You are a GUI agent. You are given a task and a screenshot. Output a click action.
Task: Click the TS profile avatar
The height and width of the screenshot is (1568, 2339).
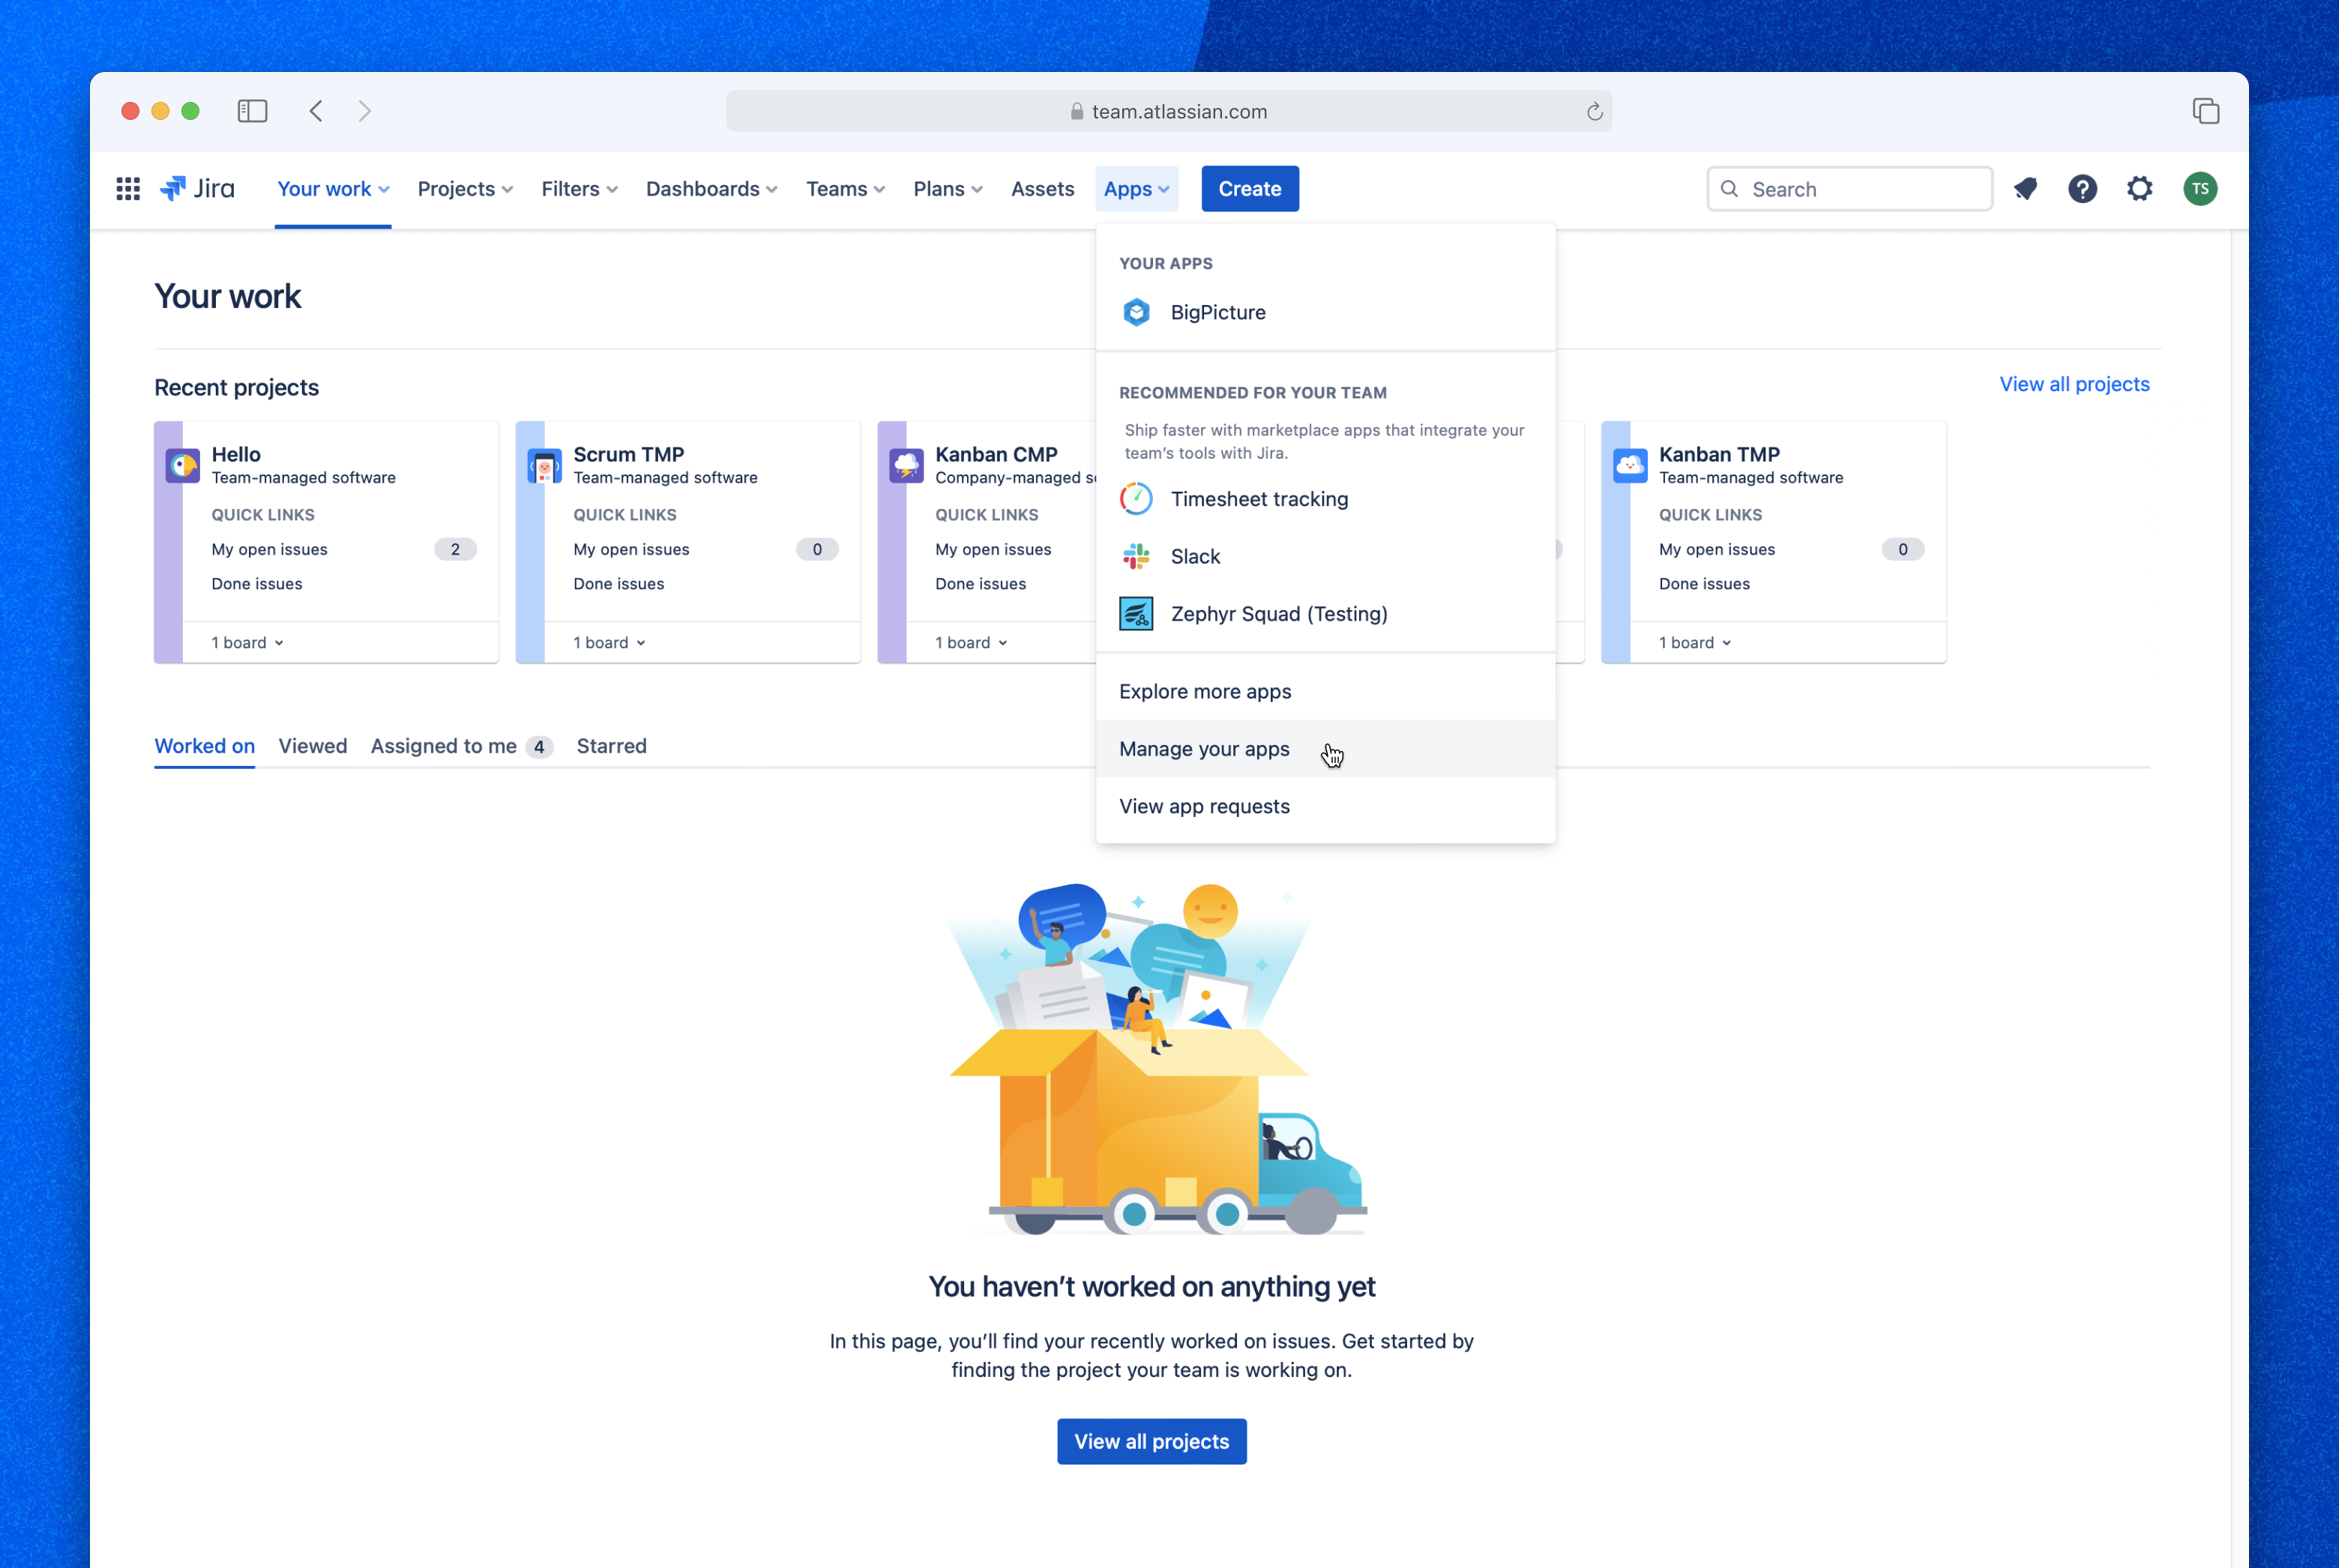pos(2199,188)
